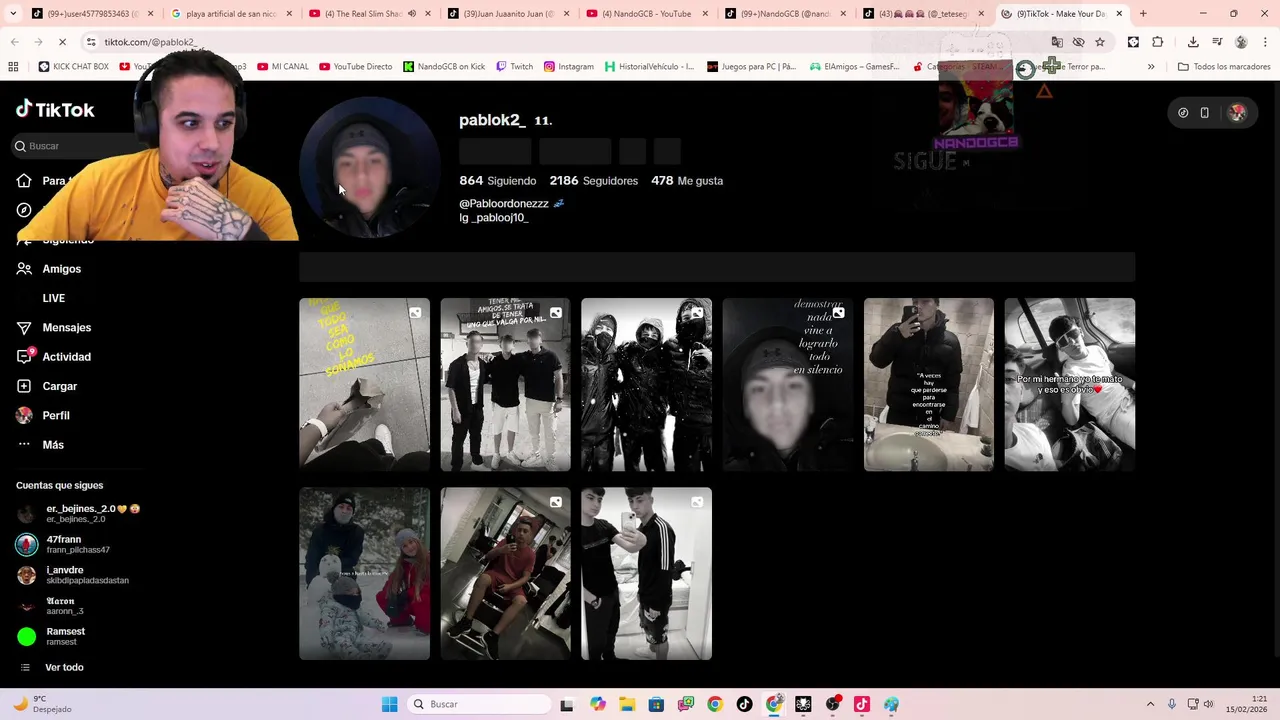Show hidden system tray icons
The width and height of the screenshot is (1280, 720).
1150,704
